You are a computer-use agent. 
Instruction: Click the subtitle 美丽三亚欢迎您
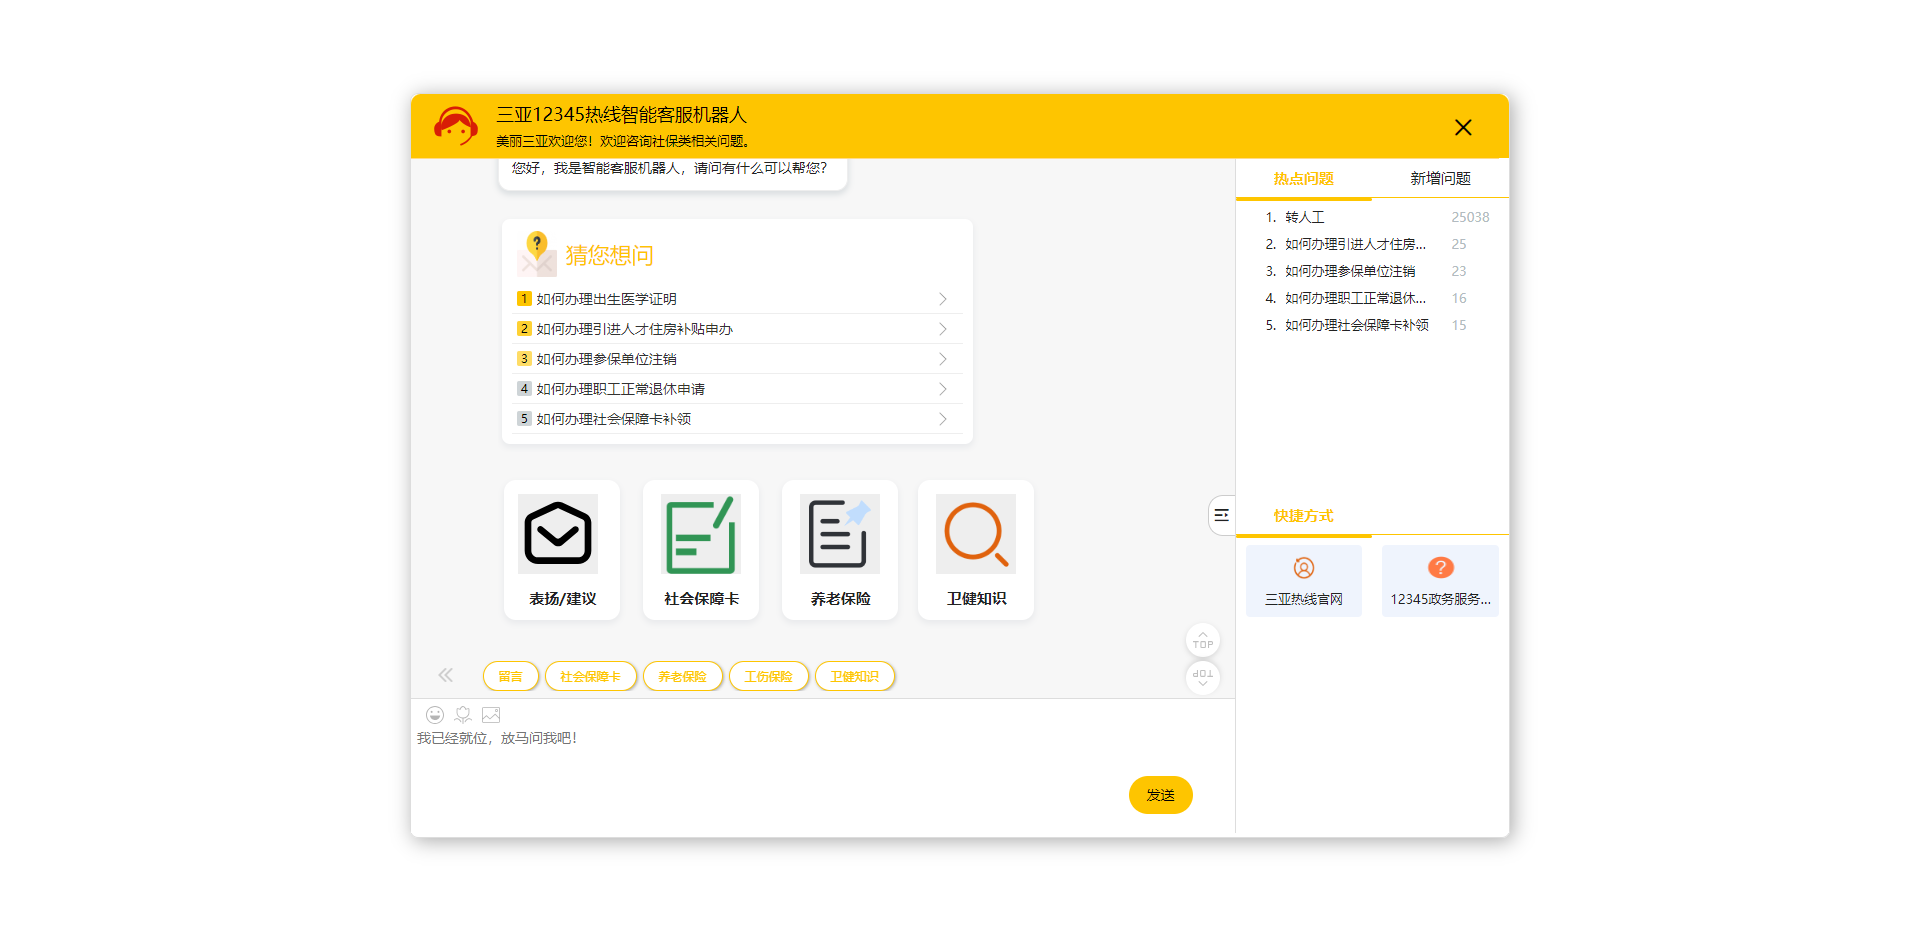[x=623, y=141]
